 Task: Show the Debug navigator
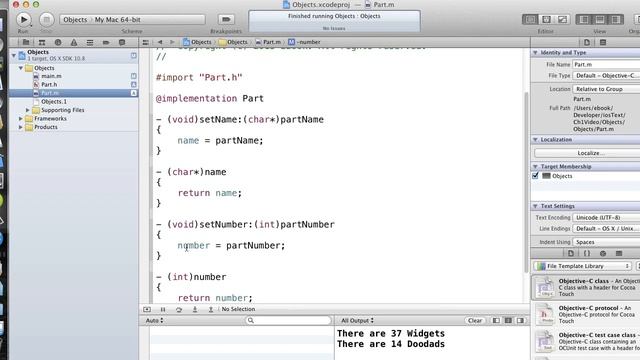click(90, 42)
